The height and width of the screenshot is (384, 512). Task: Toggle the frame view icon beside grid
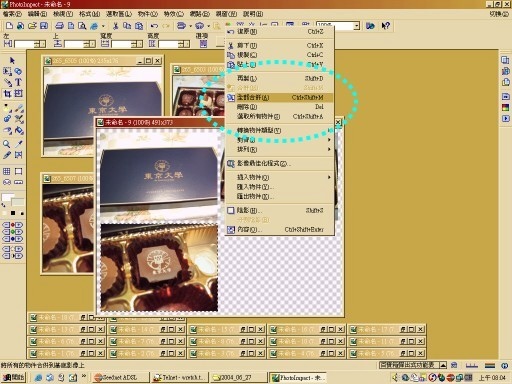pos(19,171)
